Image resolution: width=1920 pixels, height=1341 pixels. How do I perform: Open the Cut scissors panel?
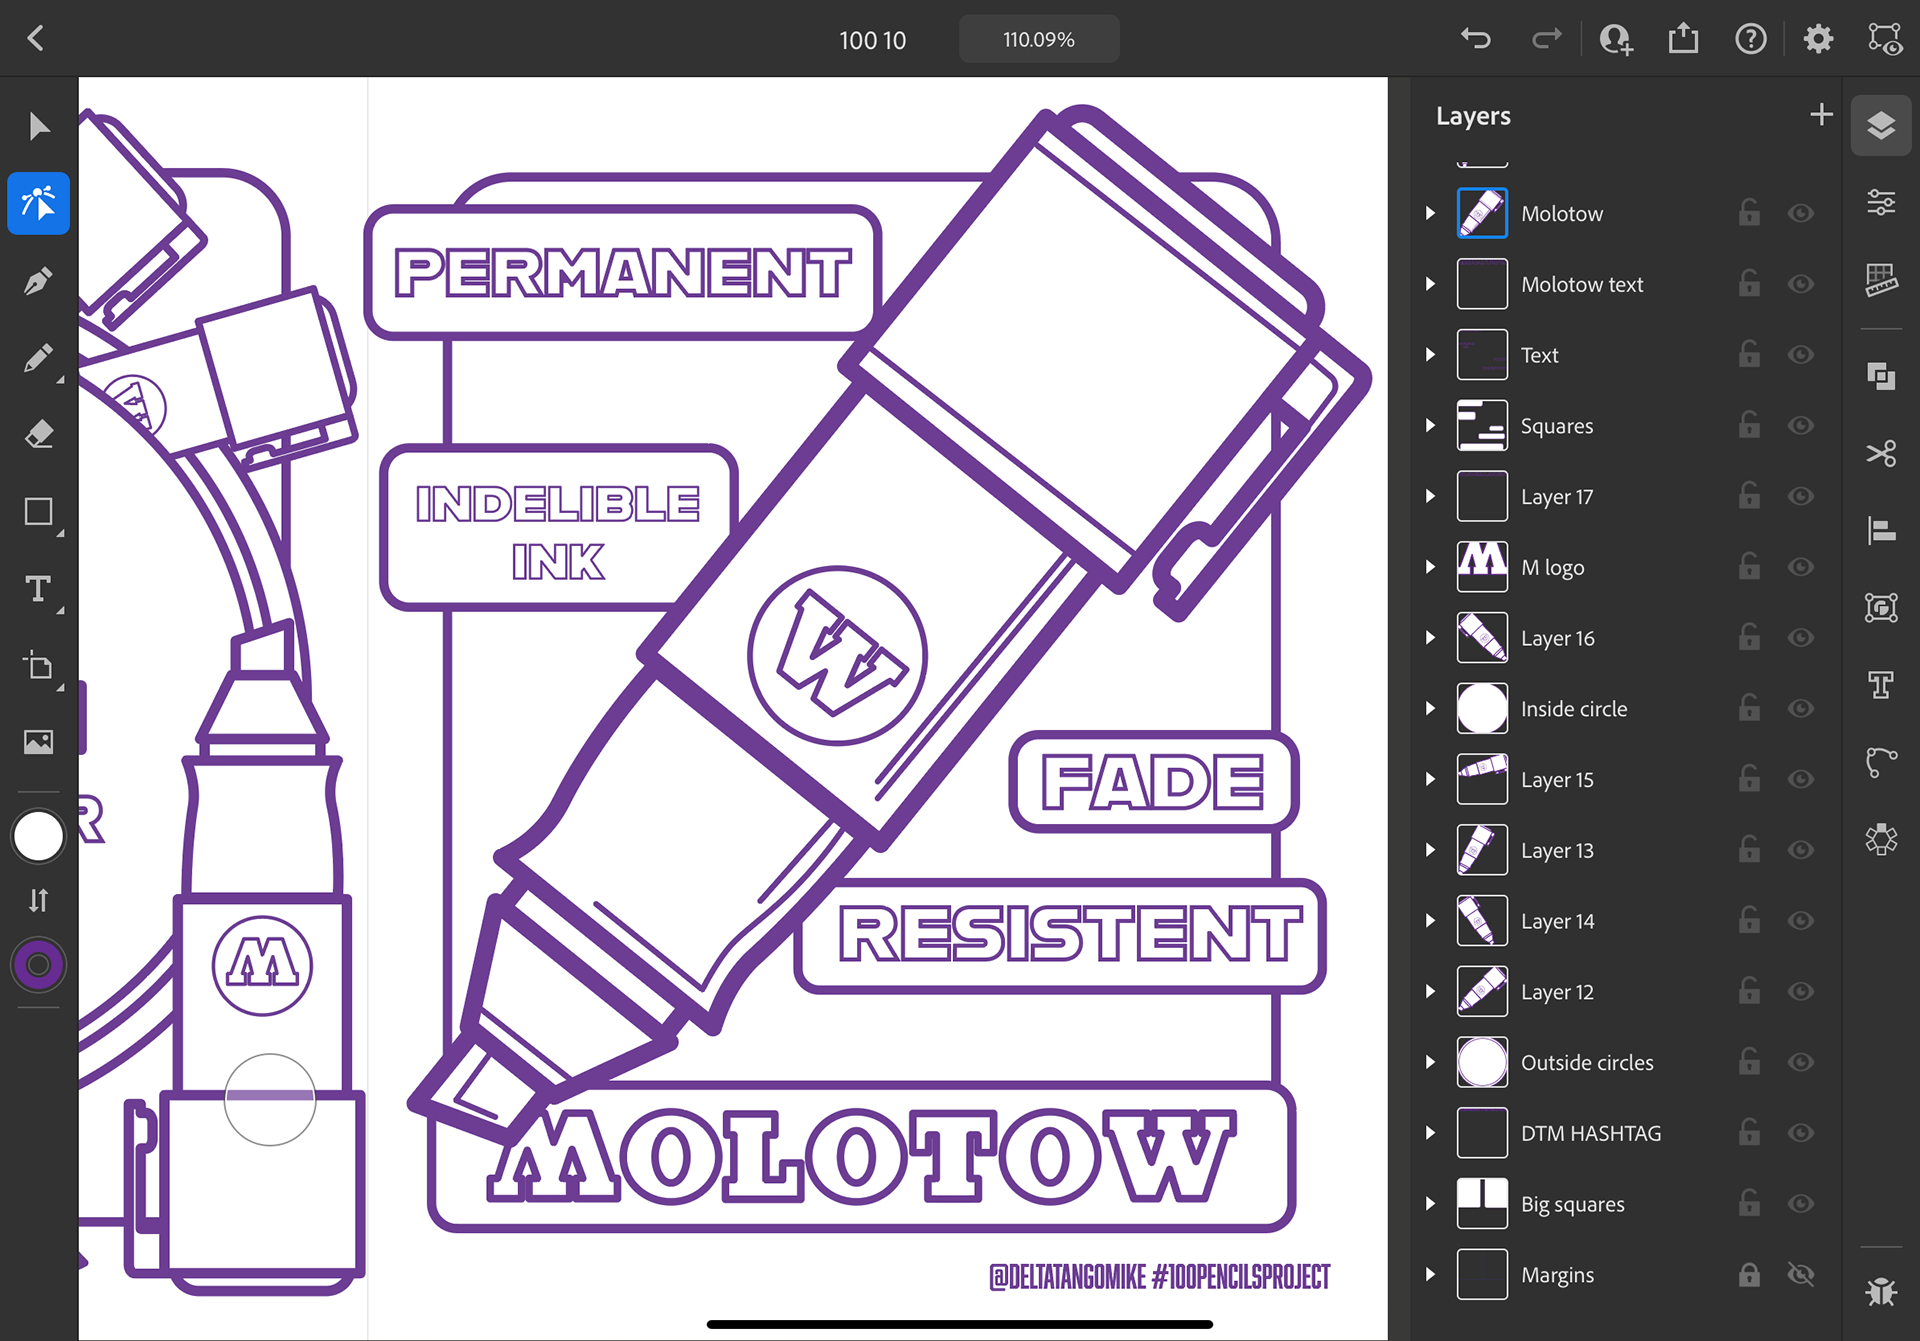click(x=1881, y=453)
